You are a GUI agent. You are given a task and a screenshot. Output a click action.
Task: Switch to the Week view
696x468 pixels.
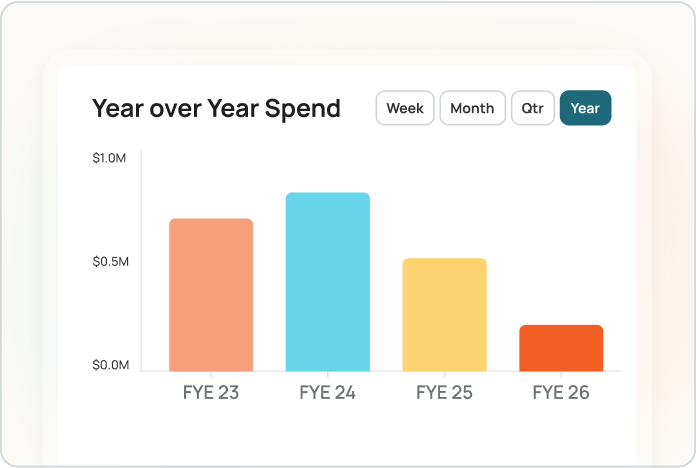[x=405, y=108]
